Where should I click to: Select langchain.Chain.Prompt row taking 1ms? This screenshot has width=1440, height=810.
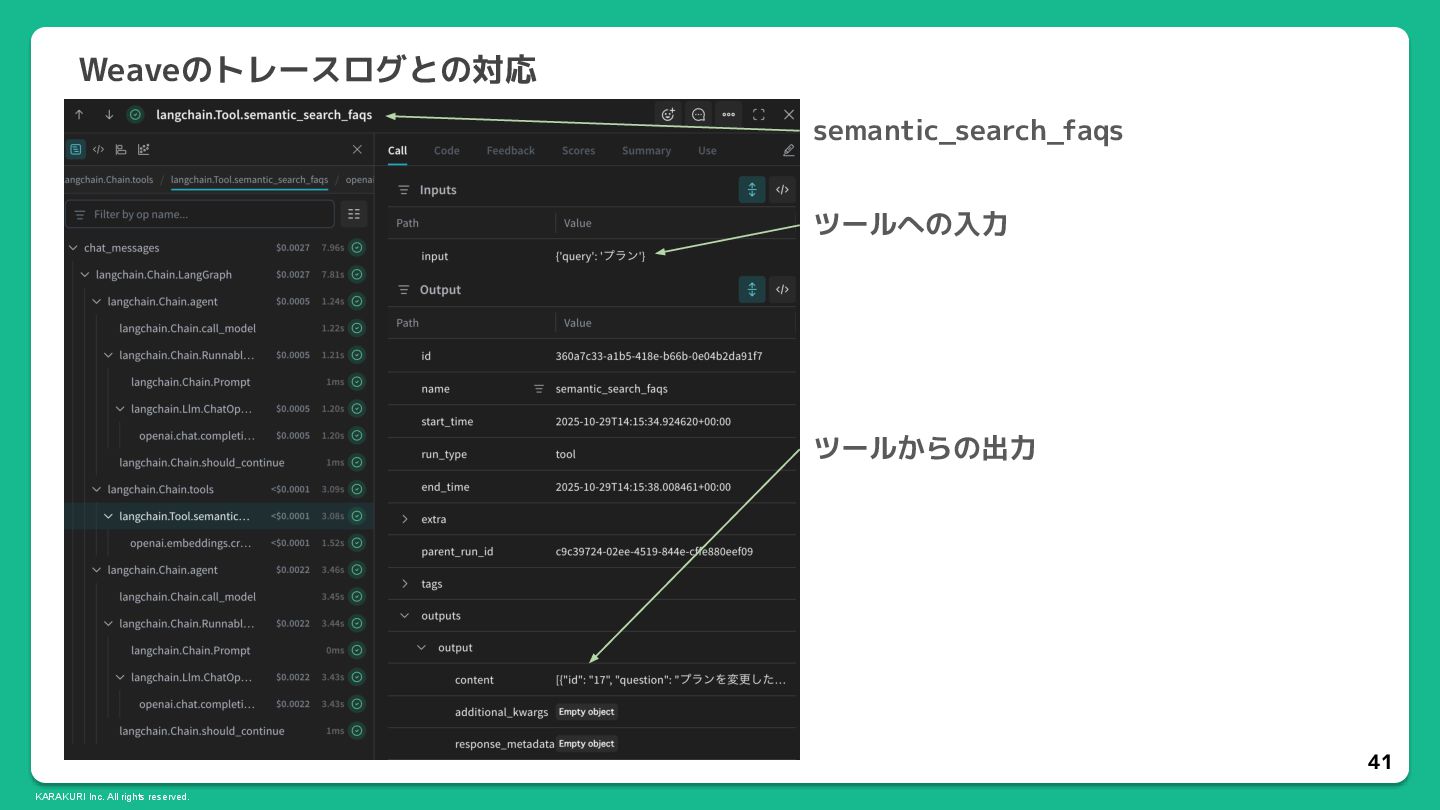point(219,382)
